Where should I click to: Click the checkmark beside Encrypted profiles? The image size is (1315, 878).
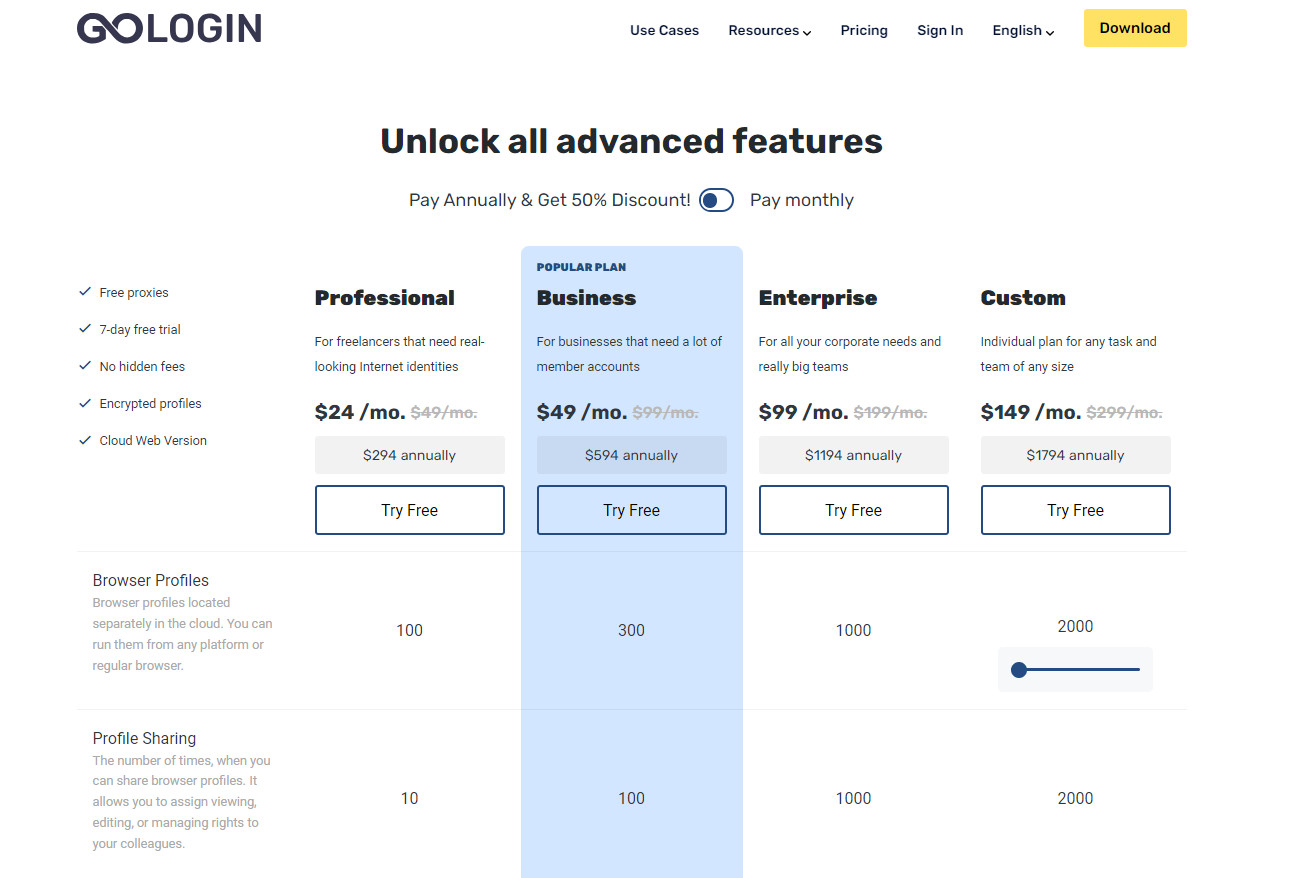click(x=85, y=403)
